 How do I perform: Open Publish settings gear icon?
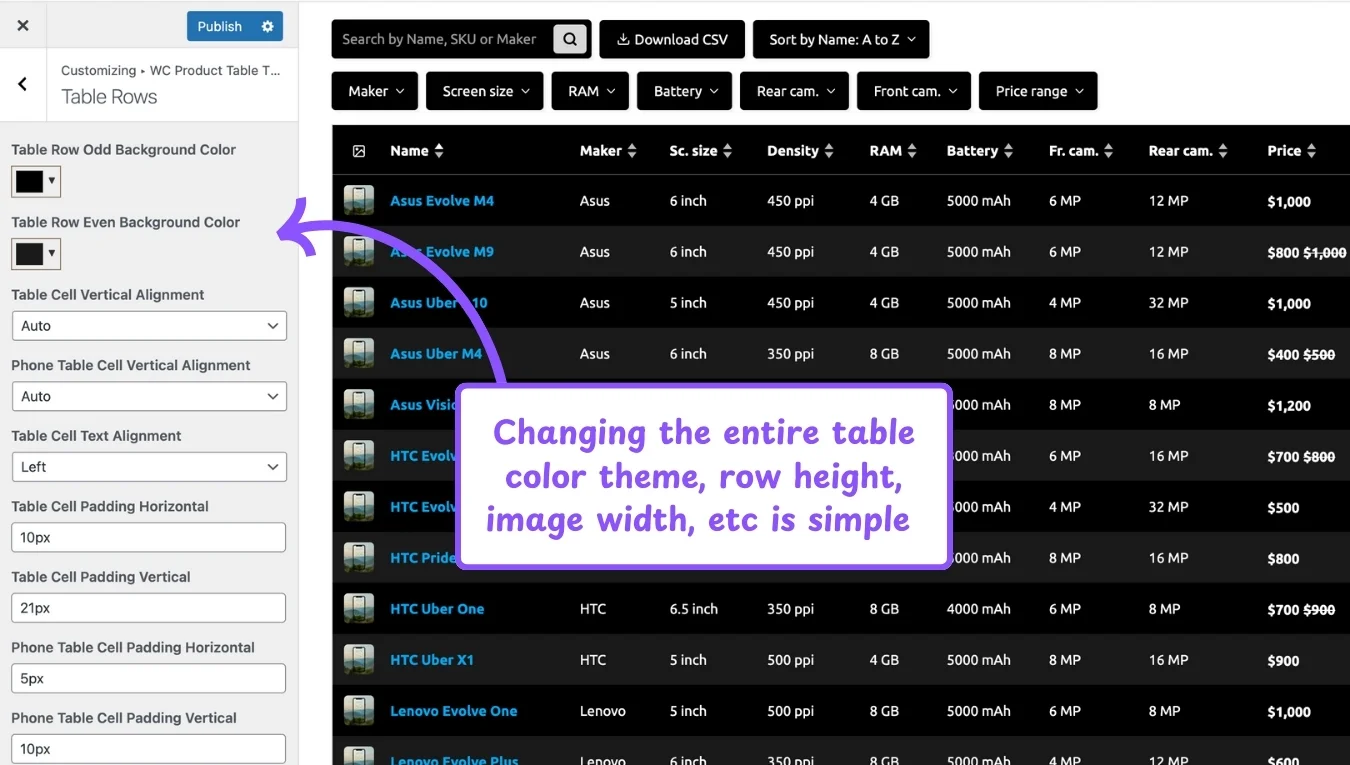click(x=267, y=27)
